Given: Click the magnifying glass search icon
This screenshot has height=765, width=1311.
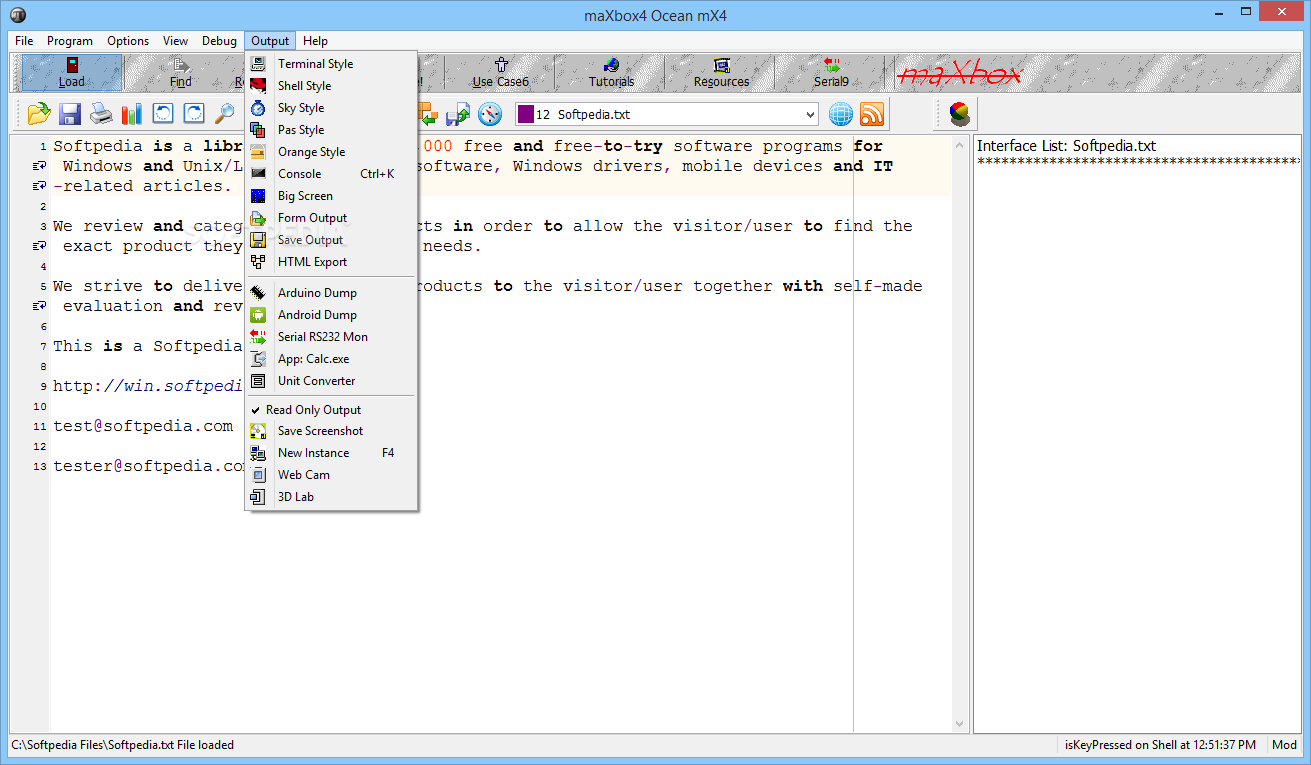Looking at the screenshot, I should tap(225, 114).
